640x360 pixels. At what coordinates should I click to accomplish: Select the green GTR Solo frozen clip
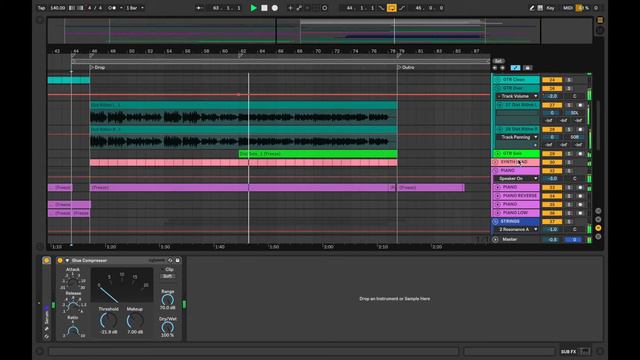318,153
